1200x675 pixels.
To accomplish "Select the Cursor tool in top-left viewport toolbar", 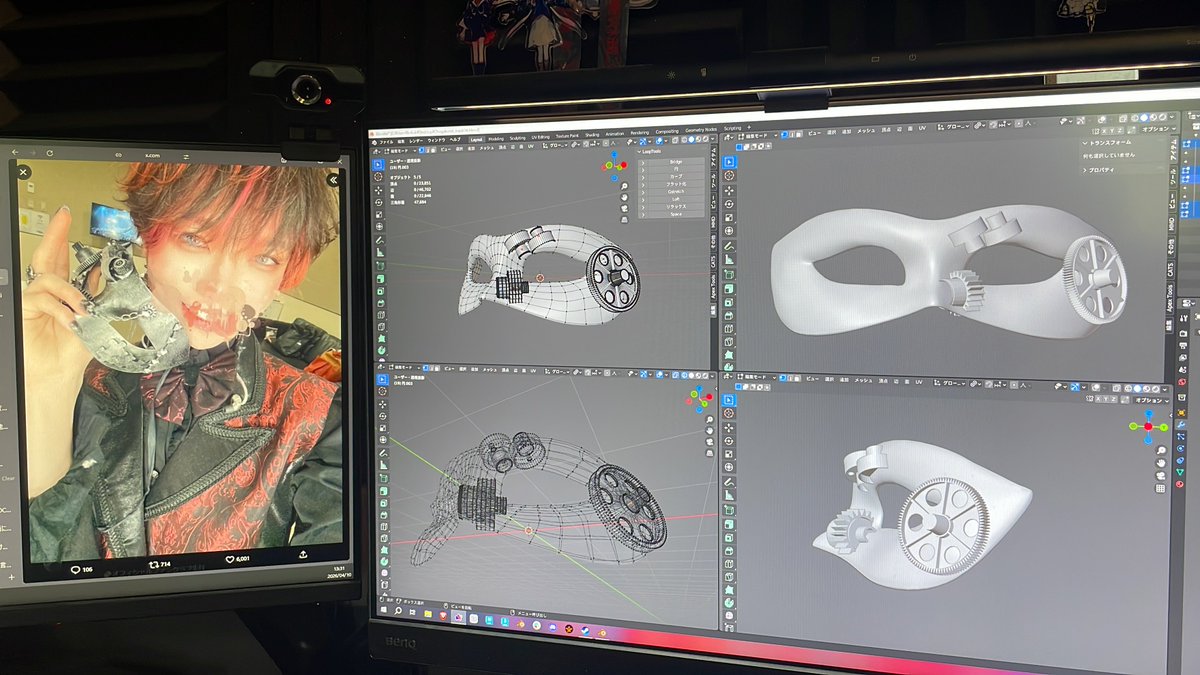I will point(378,177).
